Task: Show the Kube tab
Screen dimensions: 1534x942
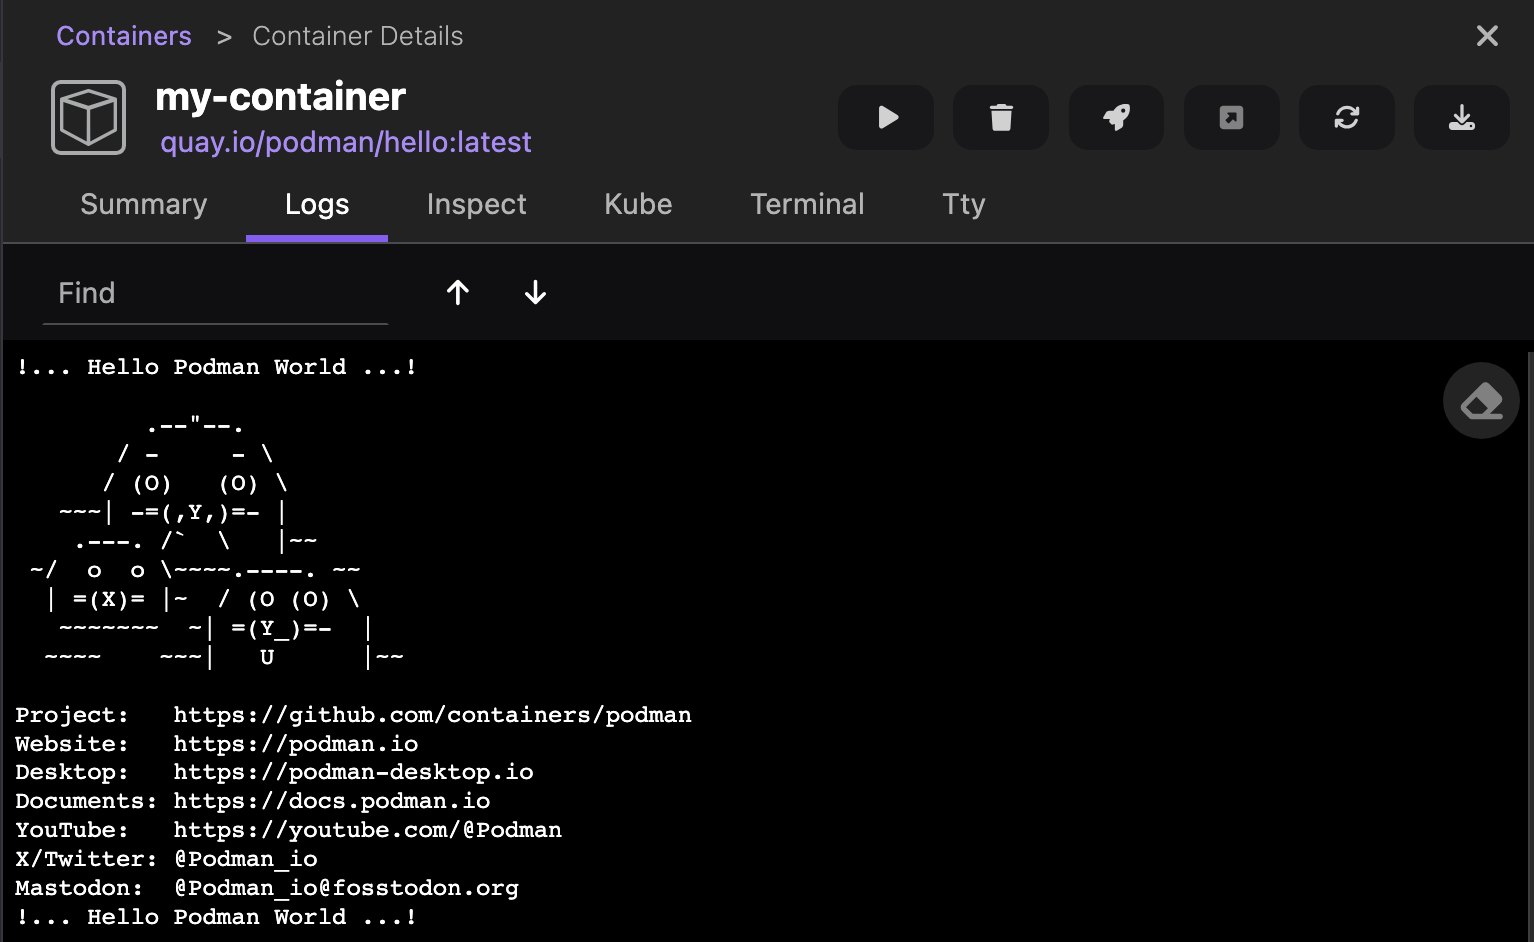Action: [638, 204]
